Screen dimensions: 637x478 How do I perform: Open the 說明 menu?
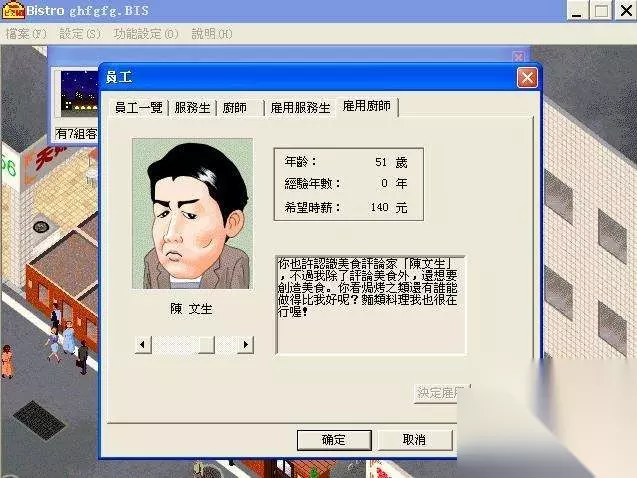click(212, 34)
